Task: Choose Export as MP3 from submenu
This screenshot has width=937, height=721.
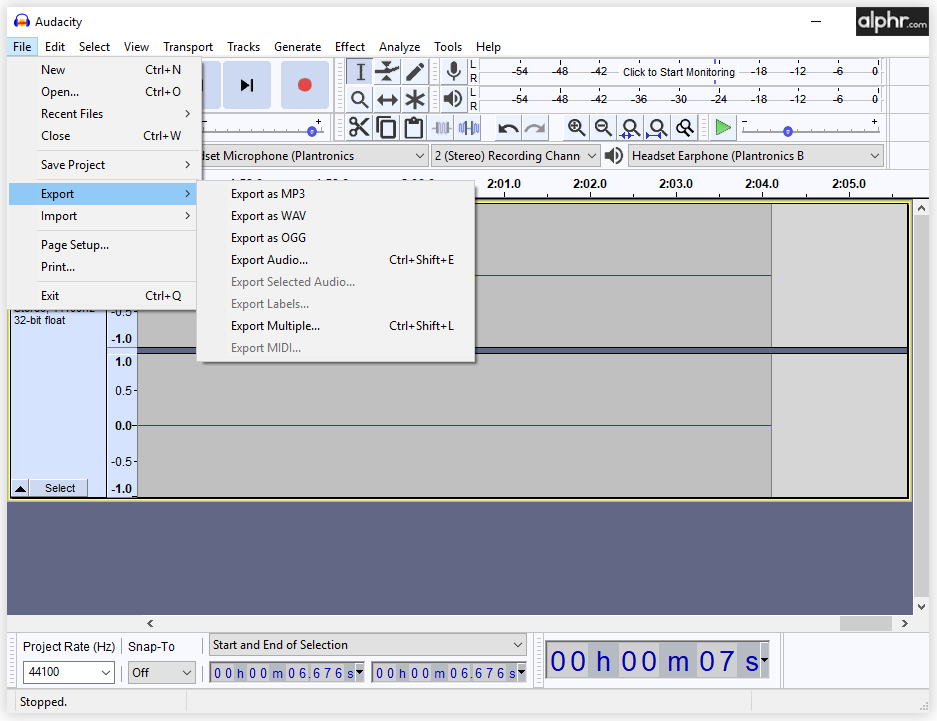Action: click(x=268, y=194)
